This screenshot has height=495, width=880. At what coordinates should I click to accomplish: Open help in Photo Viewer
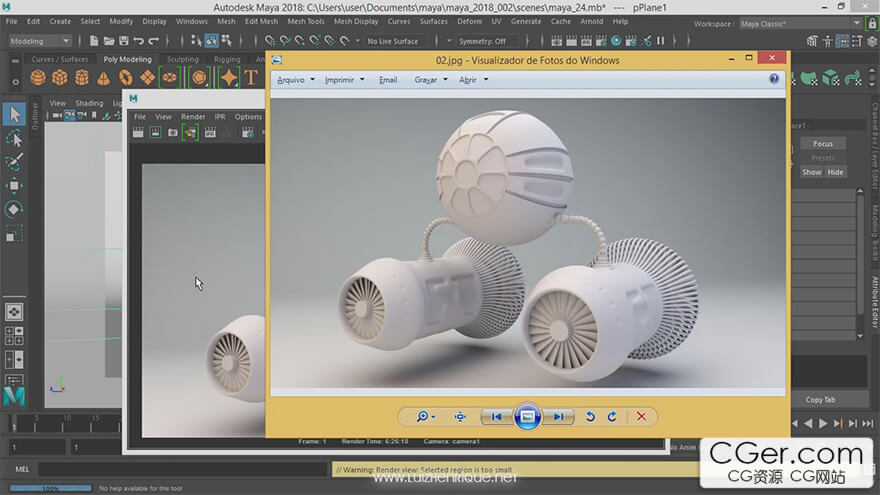(x=774, y=79)
